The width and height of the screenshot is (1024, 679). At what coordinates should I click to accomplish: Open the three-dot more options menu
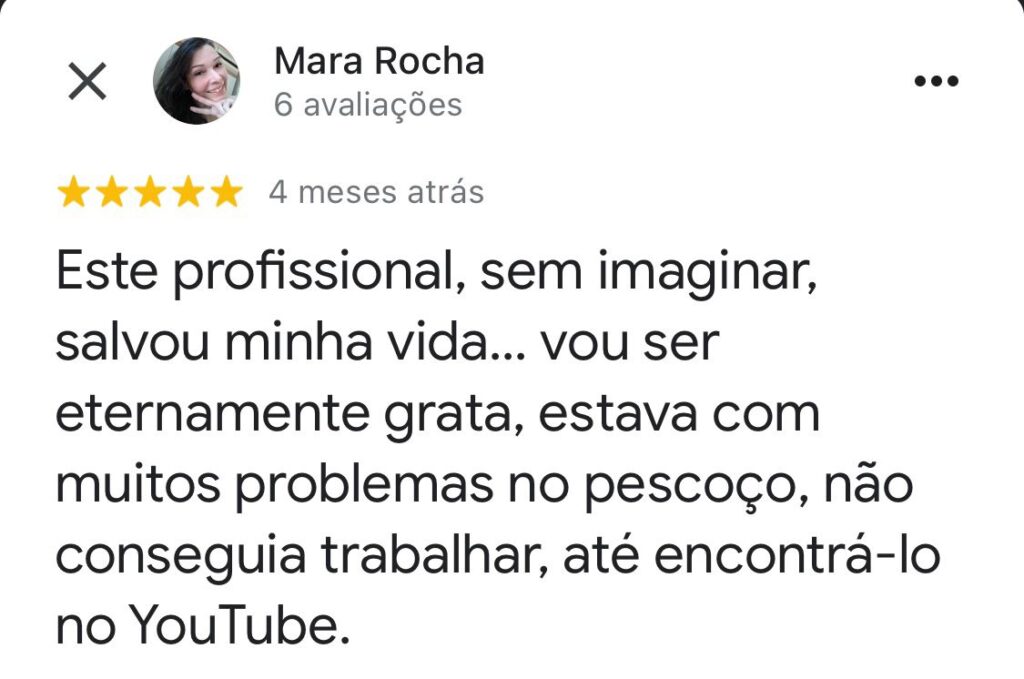coord(936,81)
